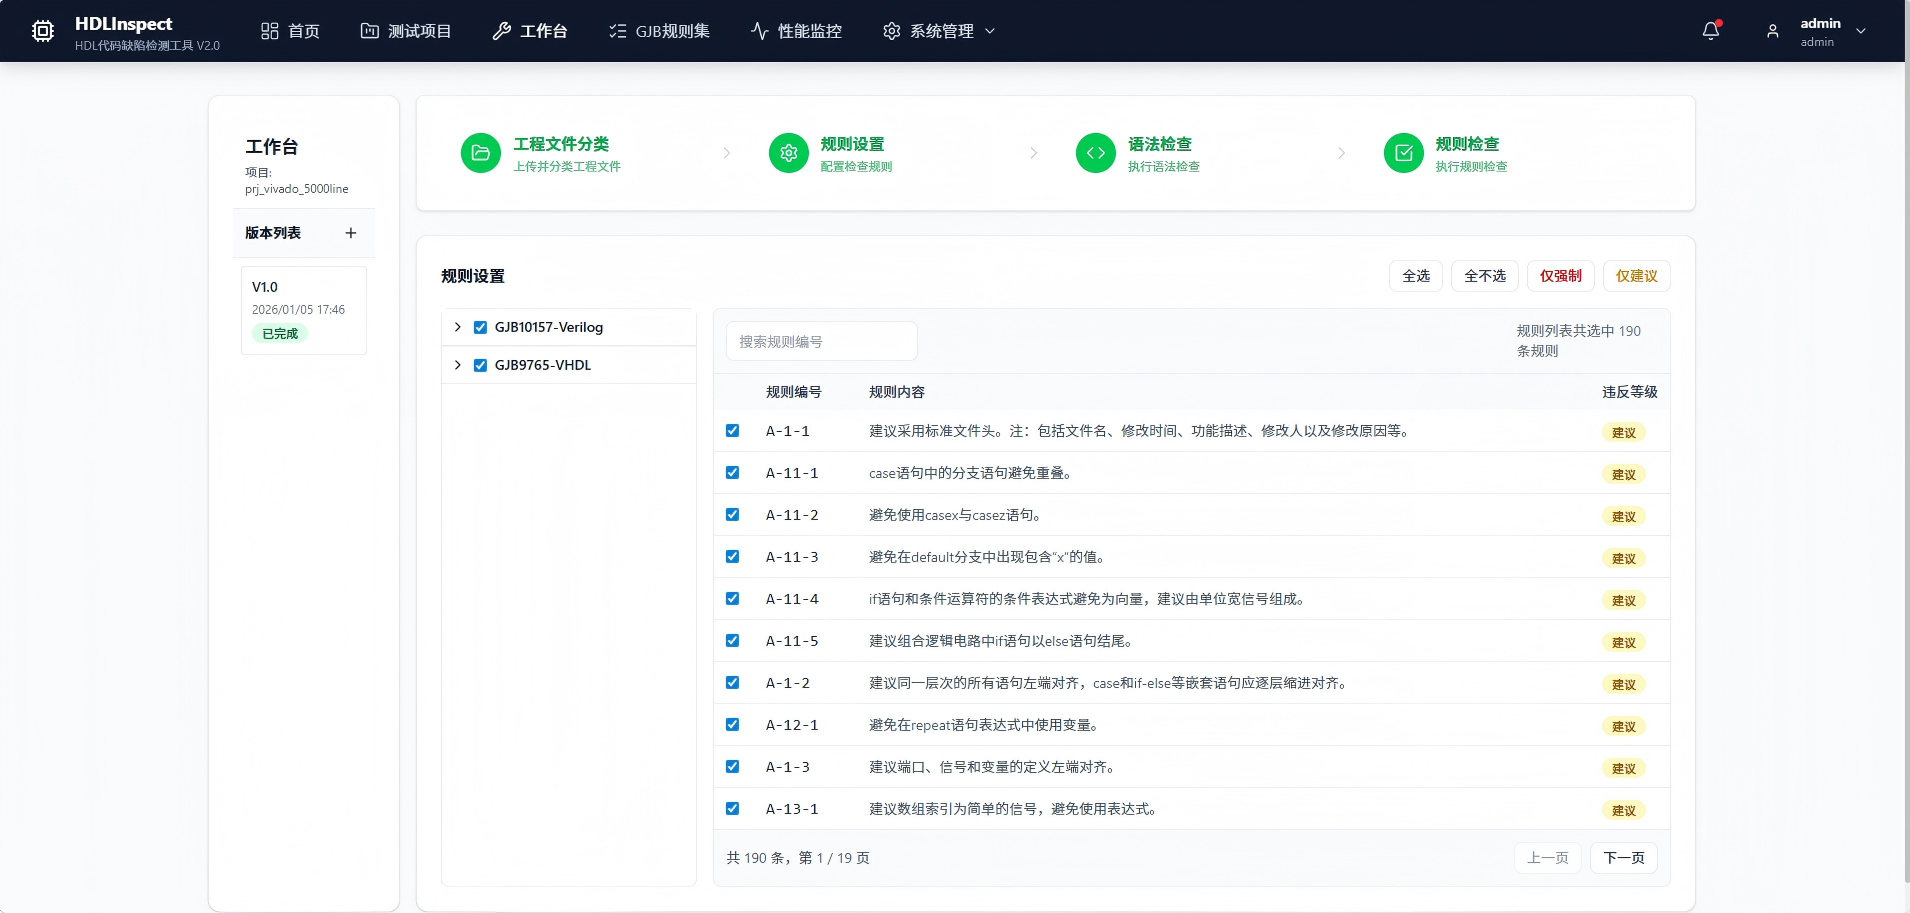Toggle the GJB9765-VHDL checkbox
Image resolution: width=1910 pixels, height=913 pixels.
click(x=480, y=365)
